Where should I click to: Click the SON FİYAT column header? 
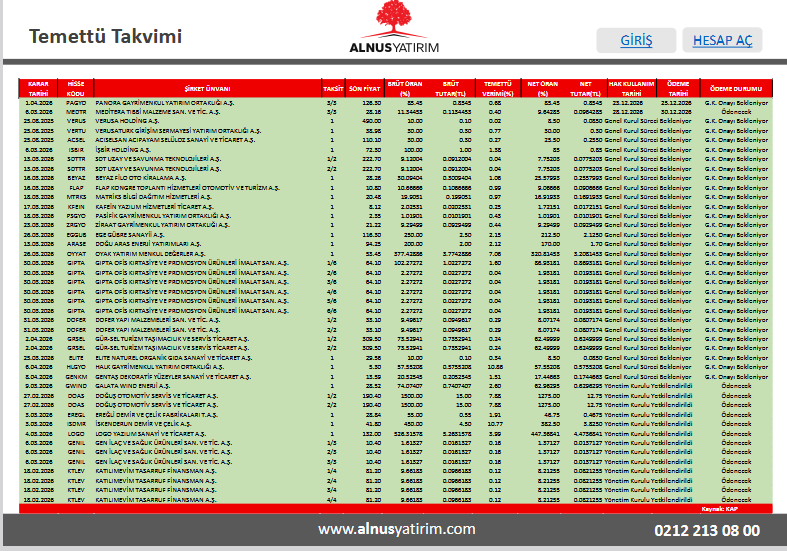tap(365, 88)
